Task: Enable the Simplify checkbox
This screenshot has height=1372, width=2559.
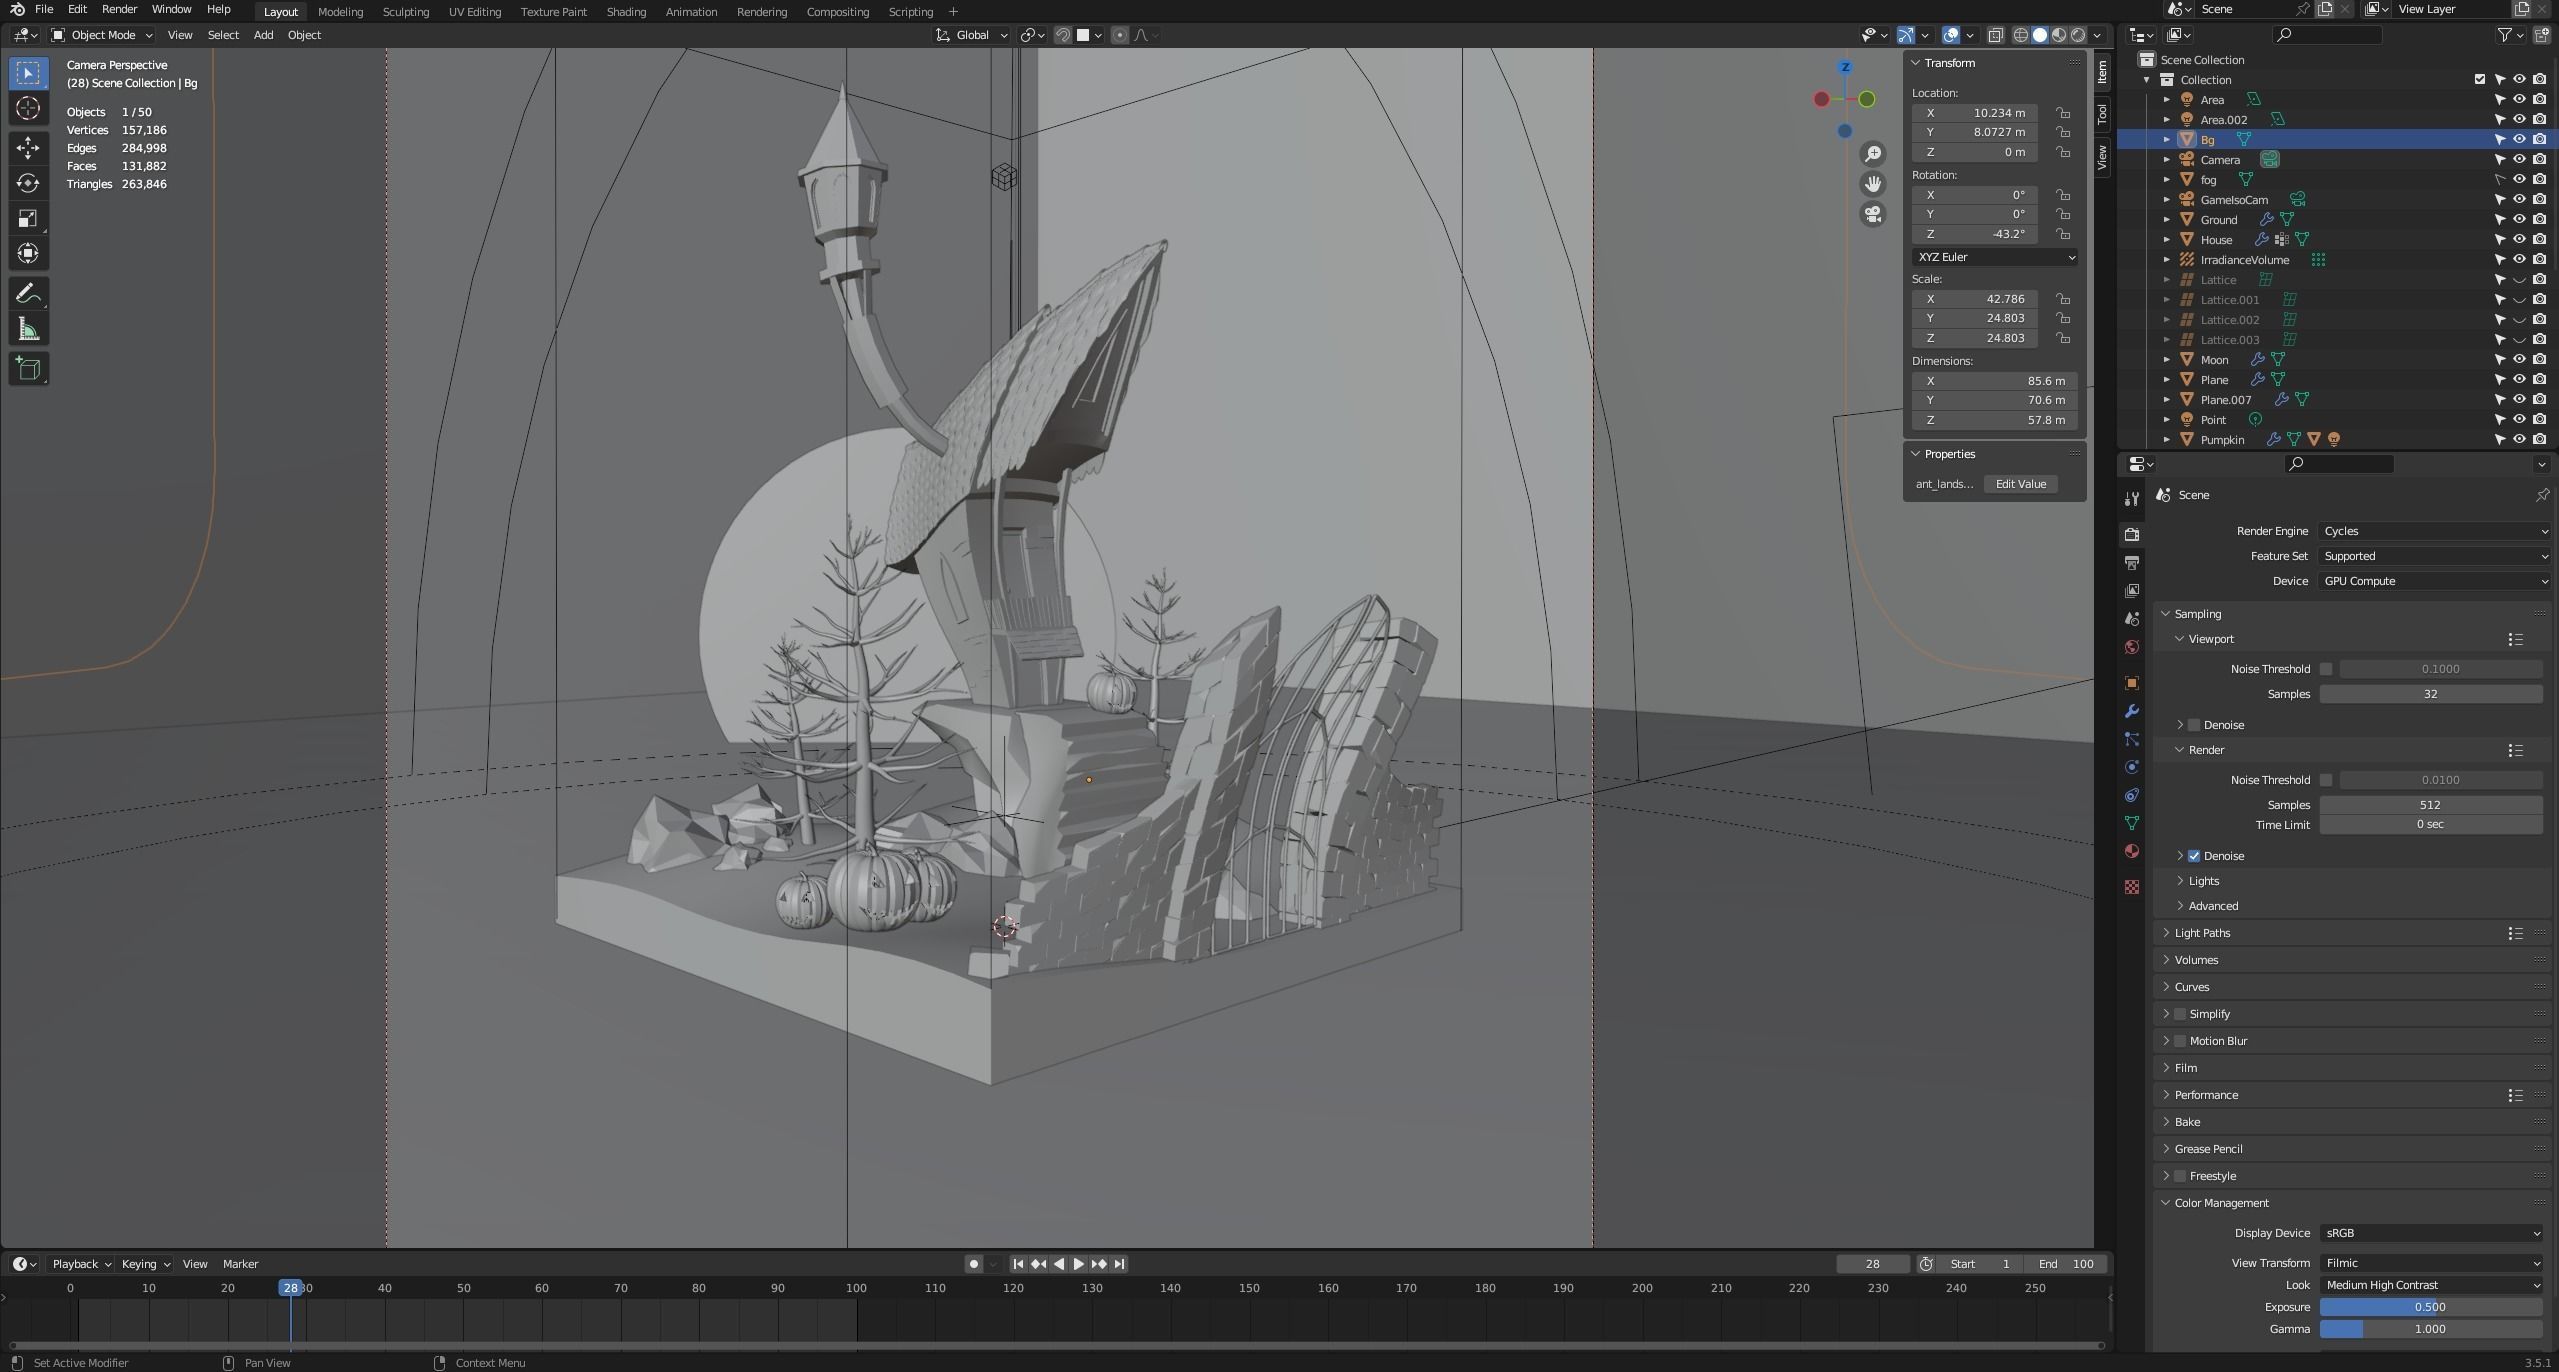Action: (2180, 1014)
